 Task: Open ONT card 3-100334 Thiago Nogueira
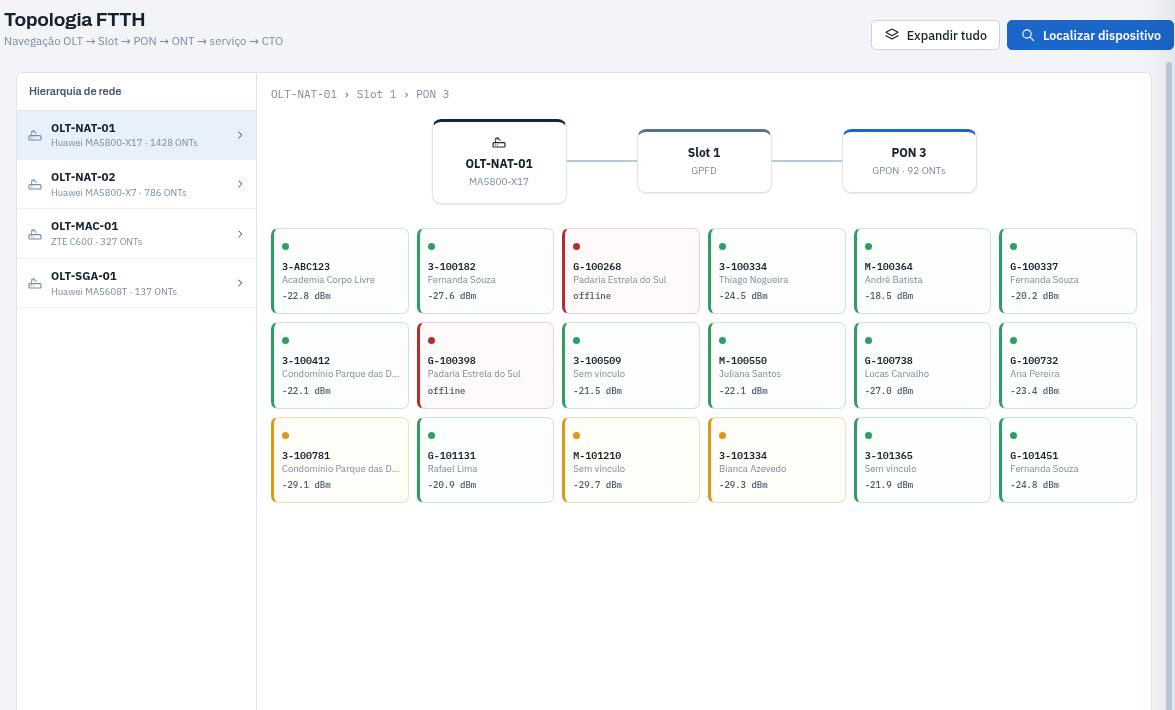click(776, 271)
